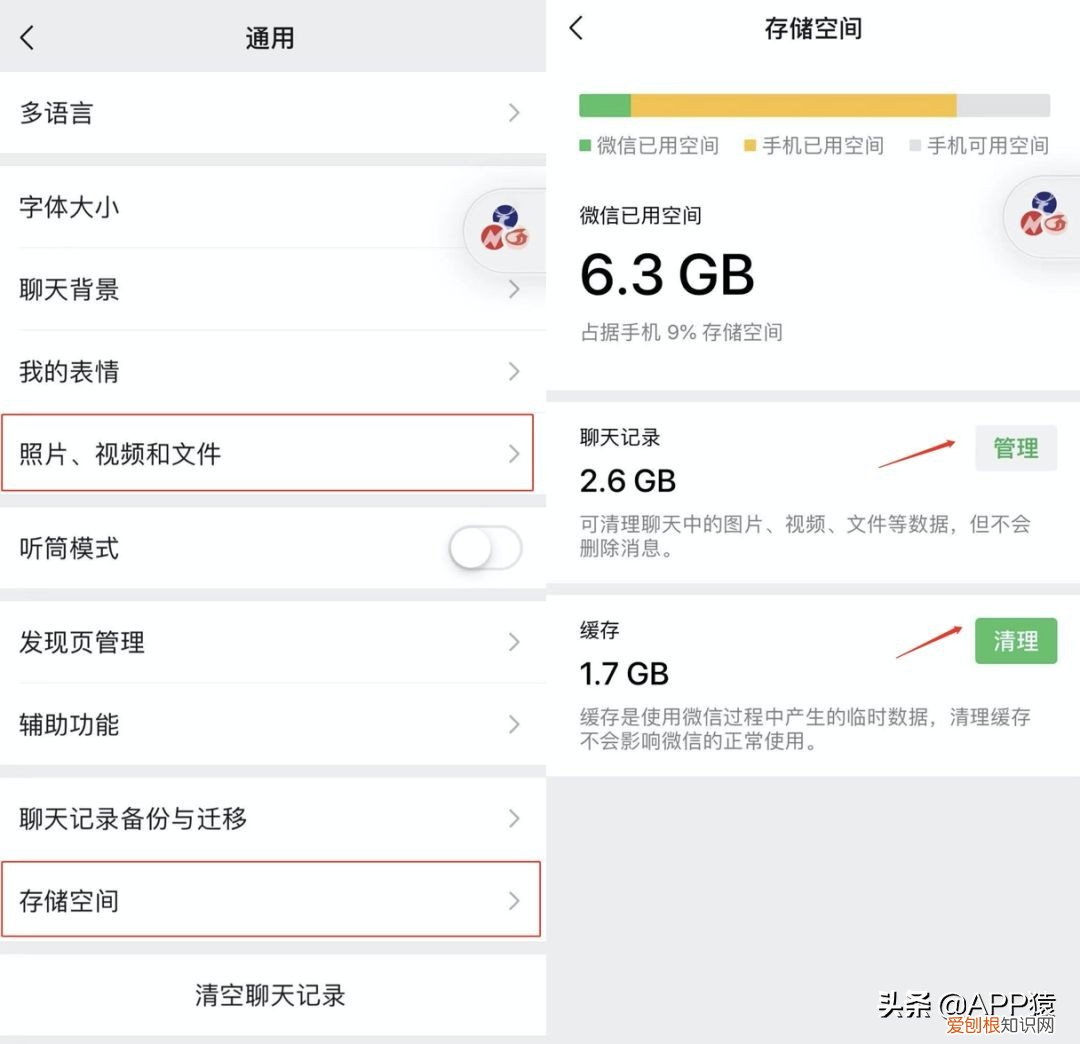1080x1044 pixels.
Task: Select the 照片、视频和文件 entry
Action: 270,453
